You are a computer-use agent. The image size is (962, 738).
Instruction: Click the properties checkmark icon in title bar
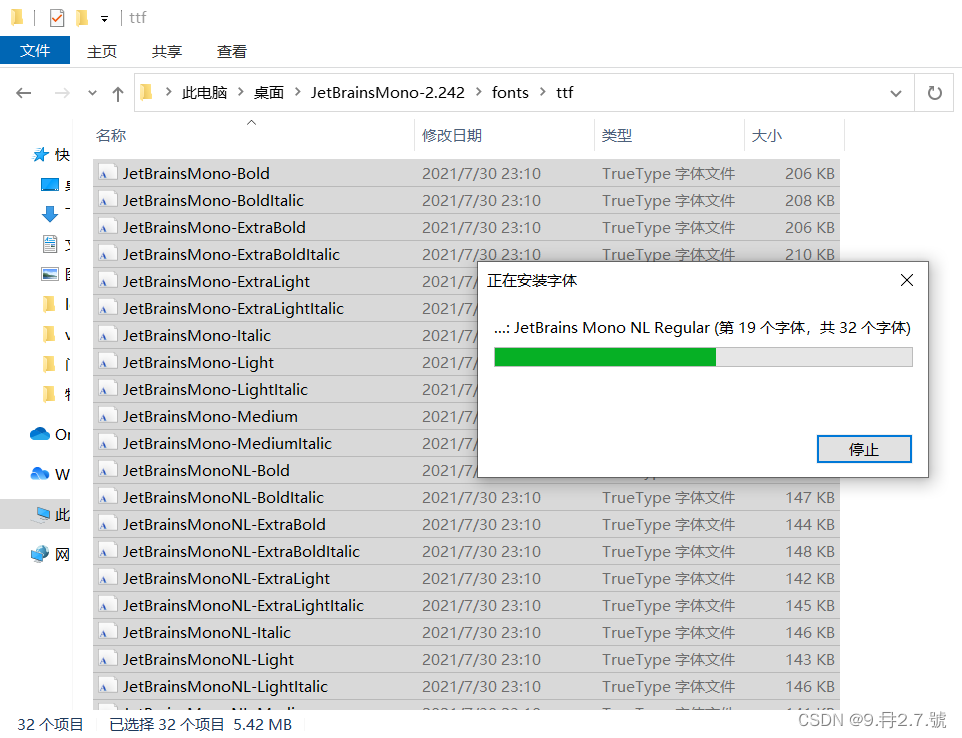[57, 18]
